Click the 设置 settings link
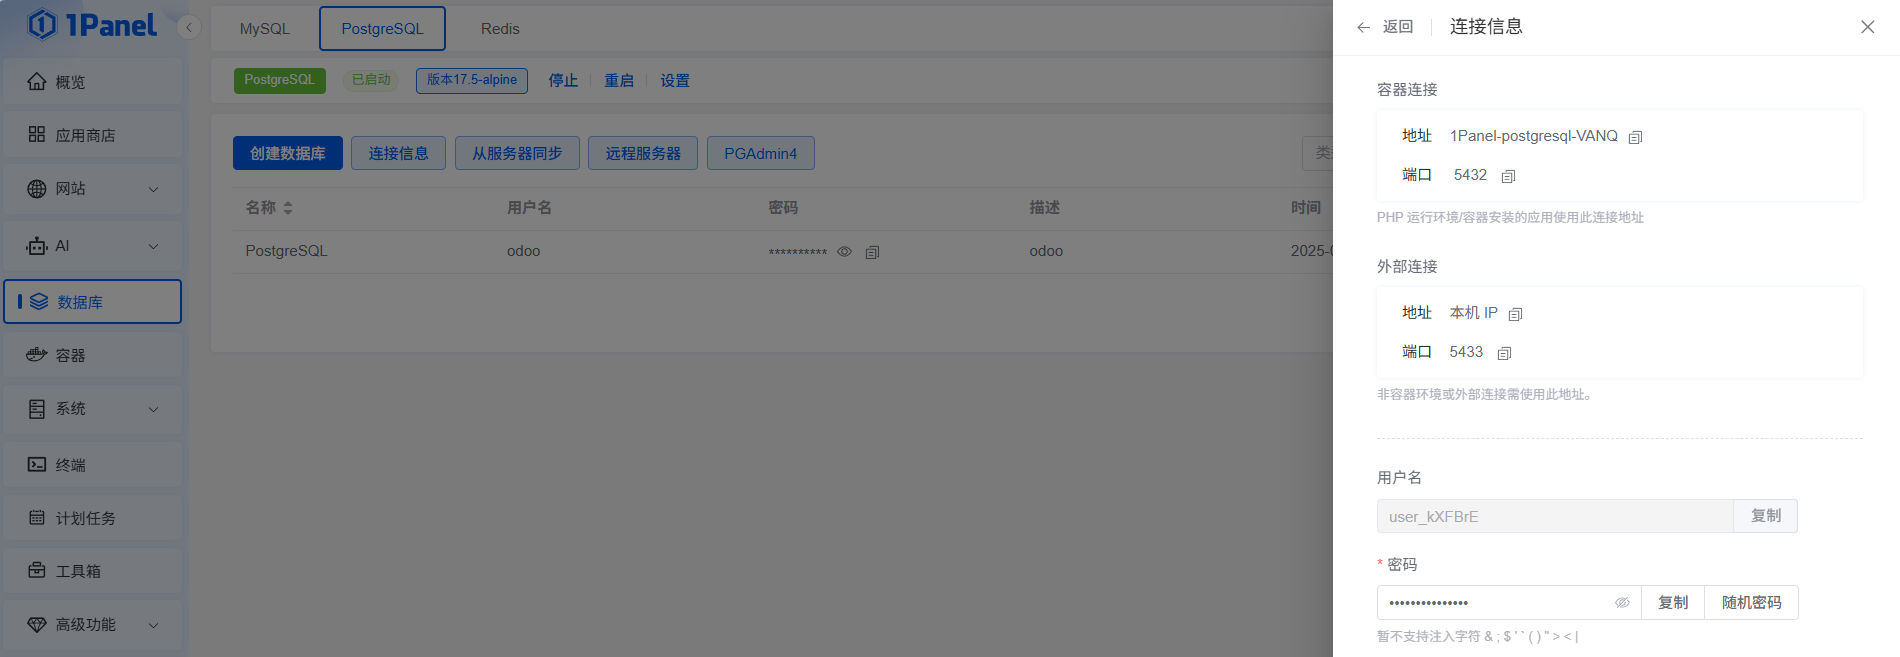 (x=675, y=81)
